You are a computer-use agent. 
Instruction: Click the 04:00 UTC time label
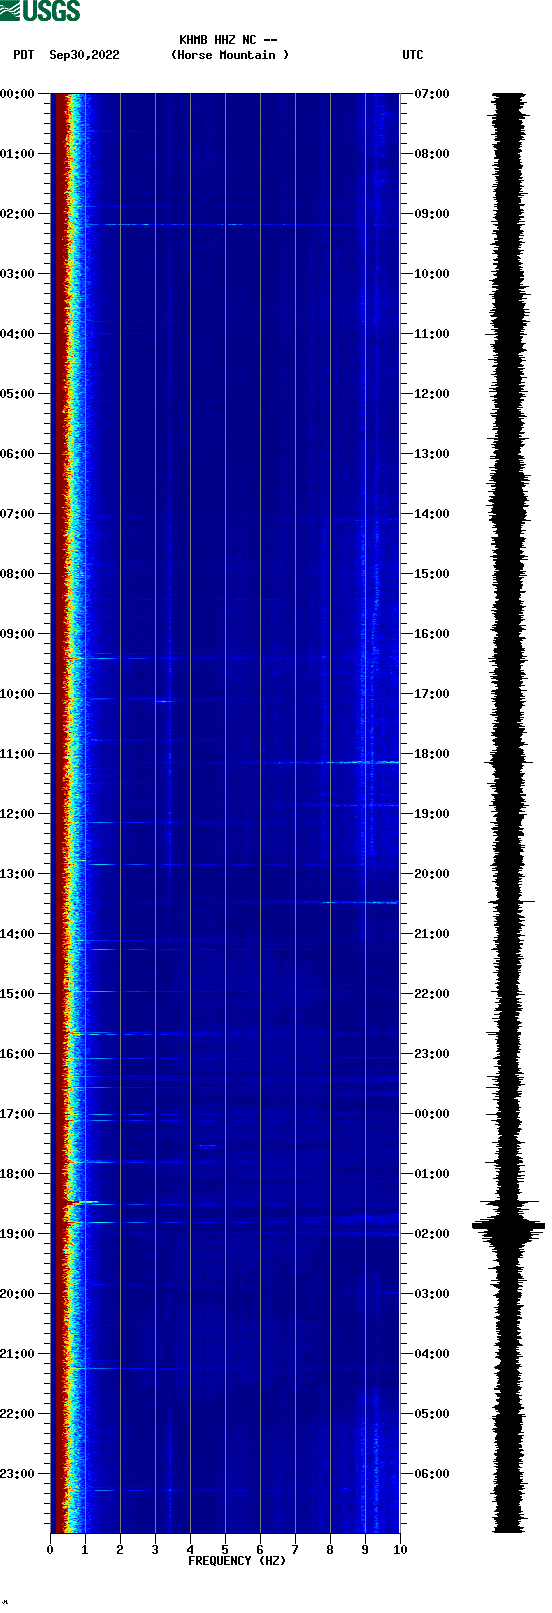click(432, 1354)
